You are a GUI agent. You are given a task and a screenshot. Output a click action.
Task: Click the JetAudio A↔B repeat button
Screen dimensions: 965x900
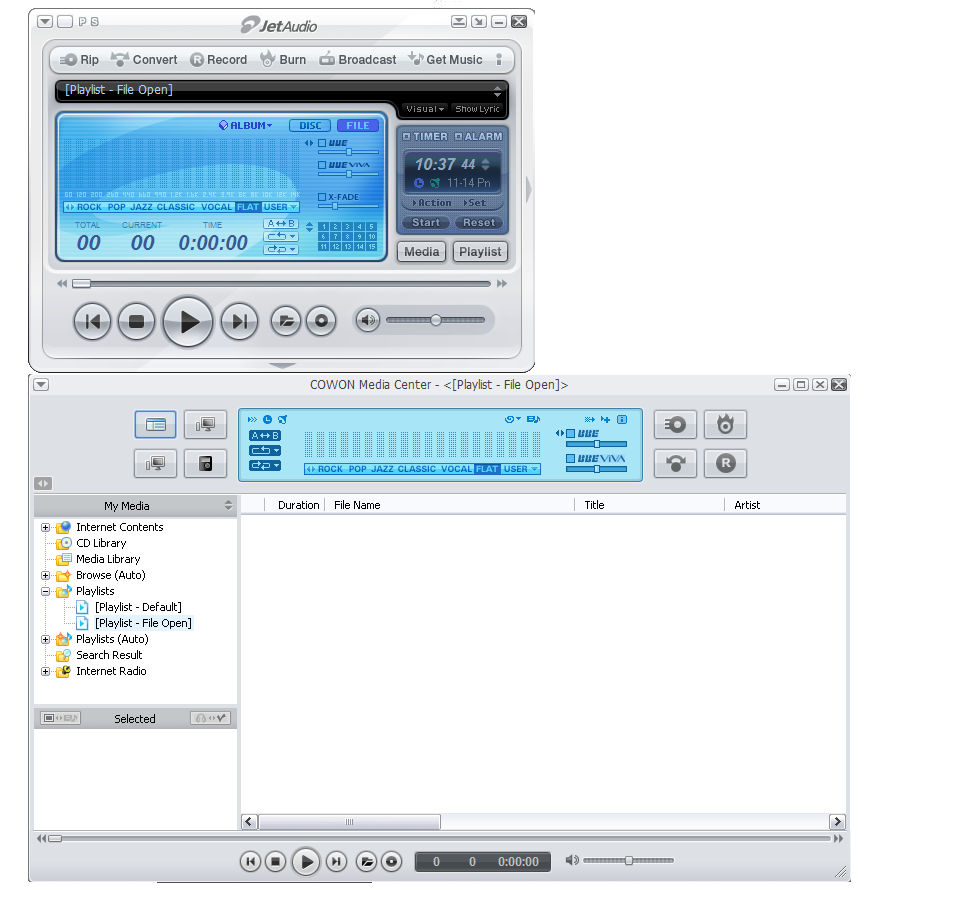(281, 224)
